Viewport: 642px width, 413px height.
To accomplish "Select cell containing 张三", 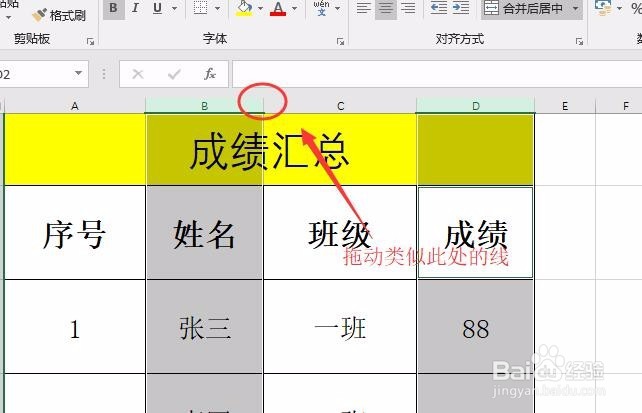I will 204,327.
